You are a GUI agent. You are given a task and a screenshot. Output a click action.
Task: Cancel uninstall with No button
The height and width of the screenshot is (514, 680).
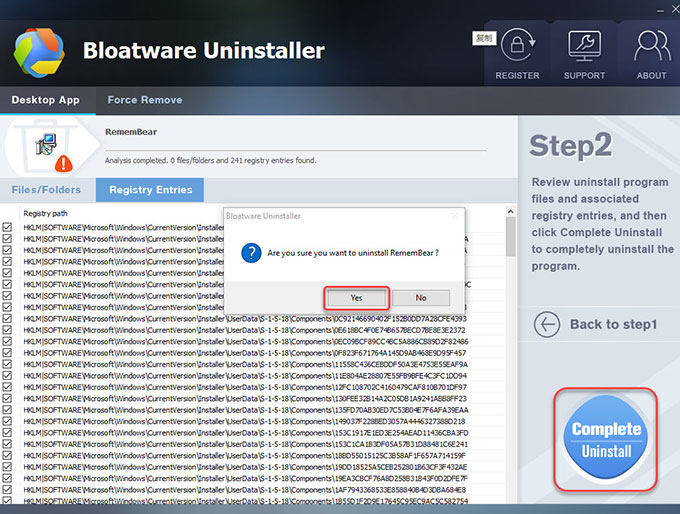(421, 298)
